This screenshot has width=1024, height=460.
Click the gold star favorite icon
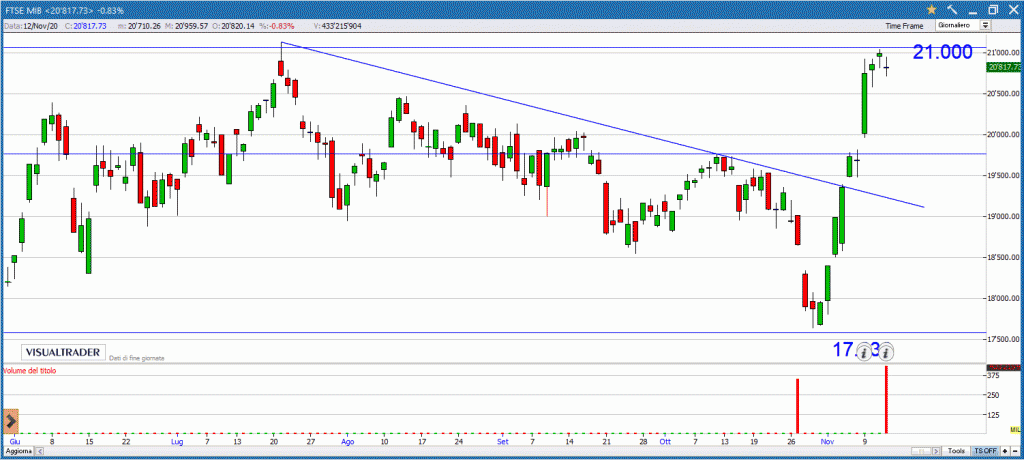click(x=931, y=9)
